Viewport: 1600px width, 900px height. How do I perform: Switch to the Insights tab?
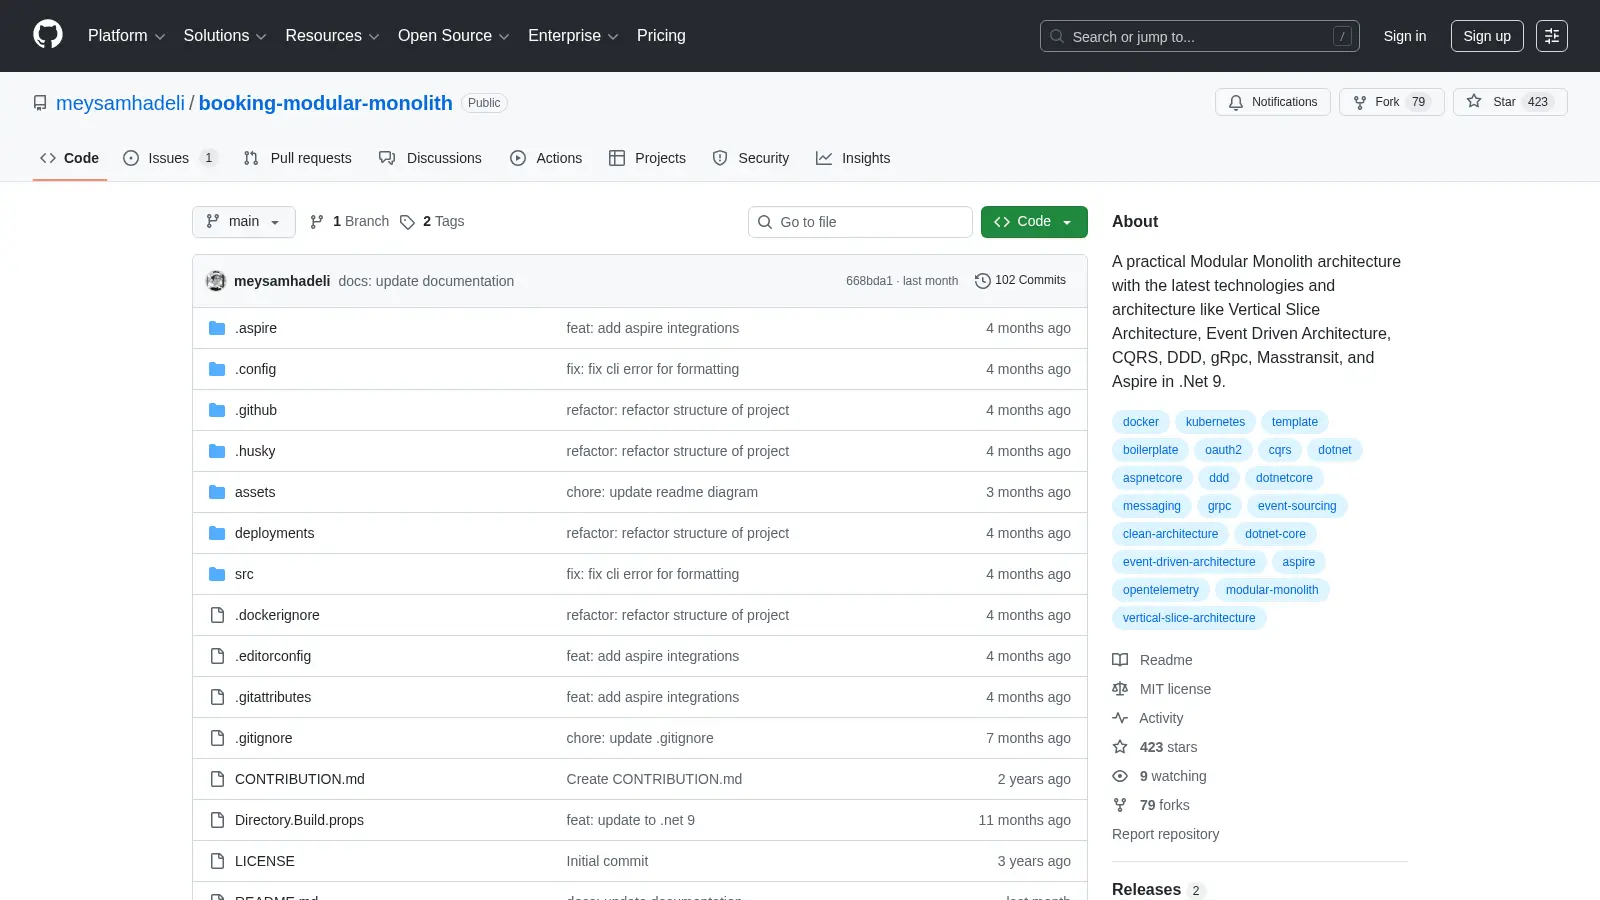[x=853, y=158]
